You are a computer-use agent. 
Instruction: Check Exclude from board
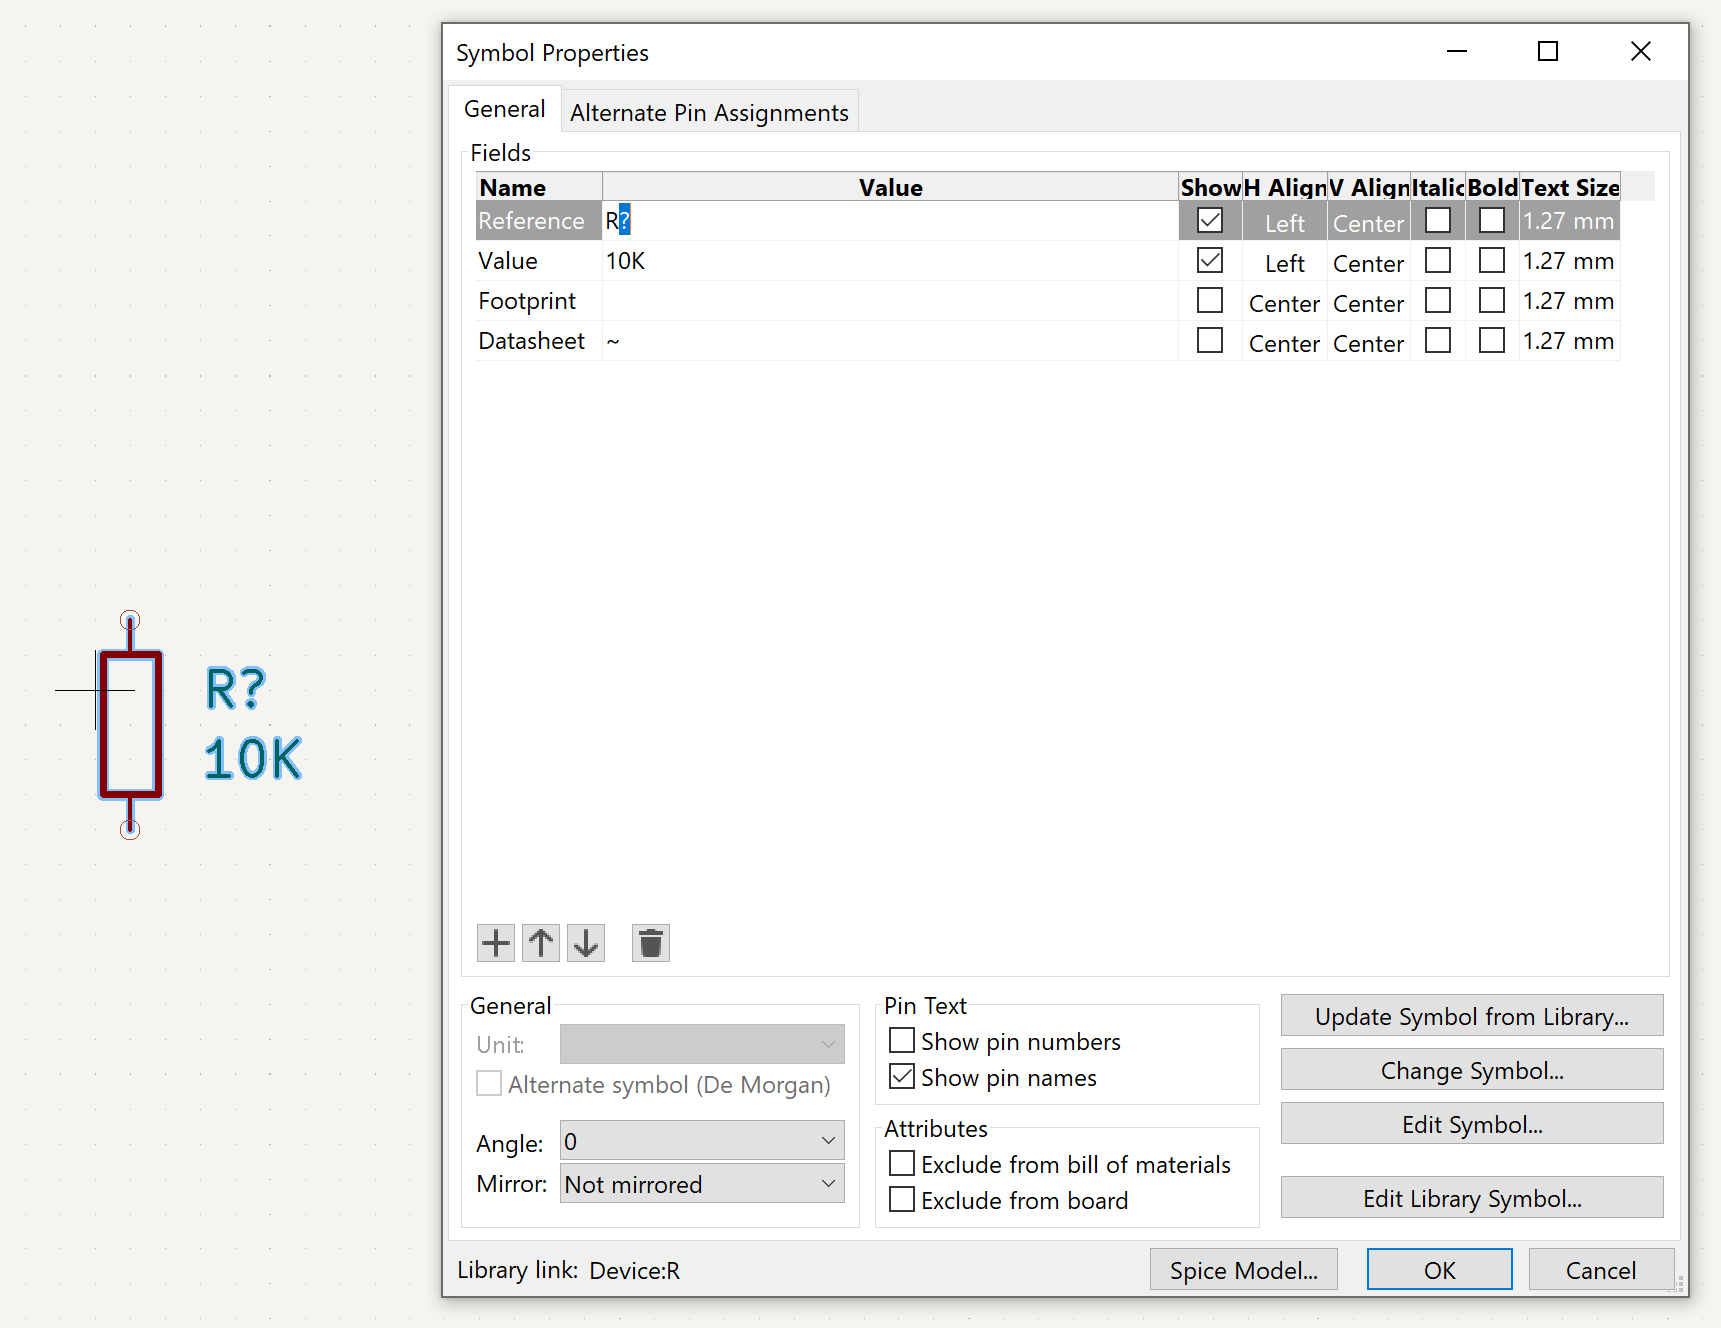pyautogui.click(x=901, y=1199)
